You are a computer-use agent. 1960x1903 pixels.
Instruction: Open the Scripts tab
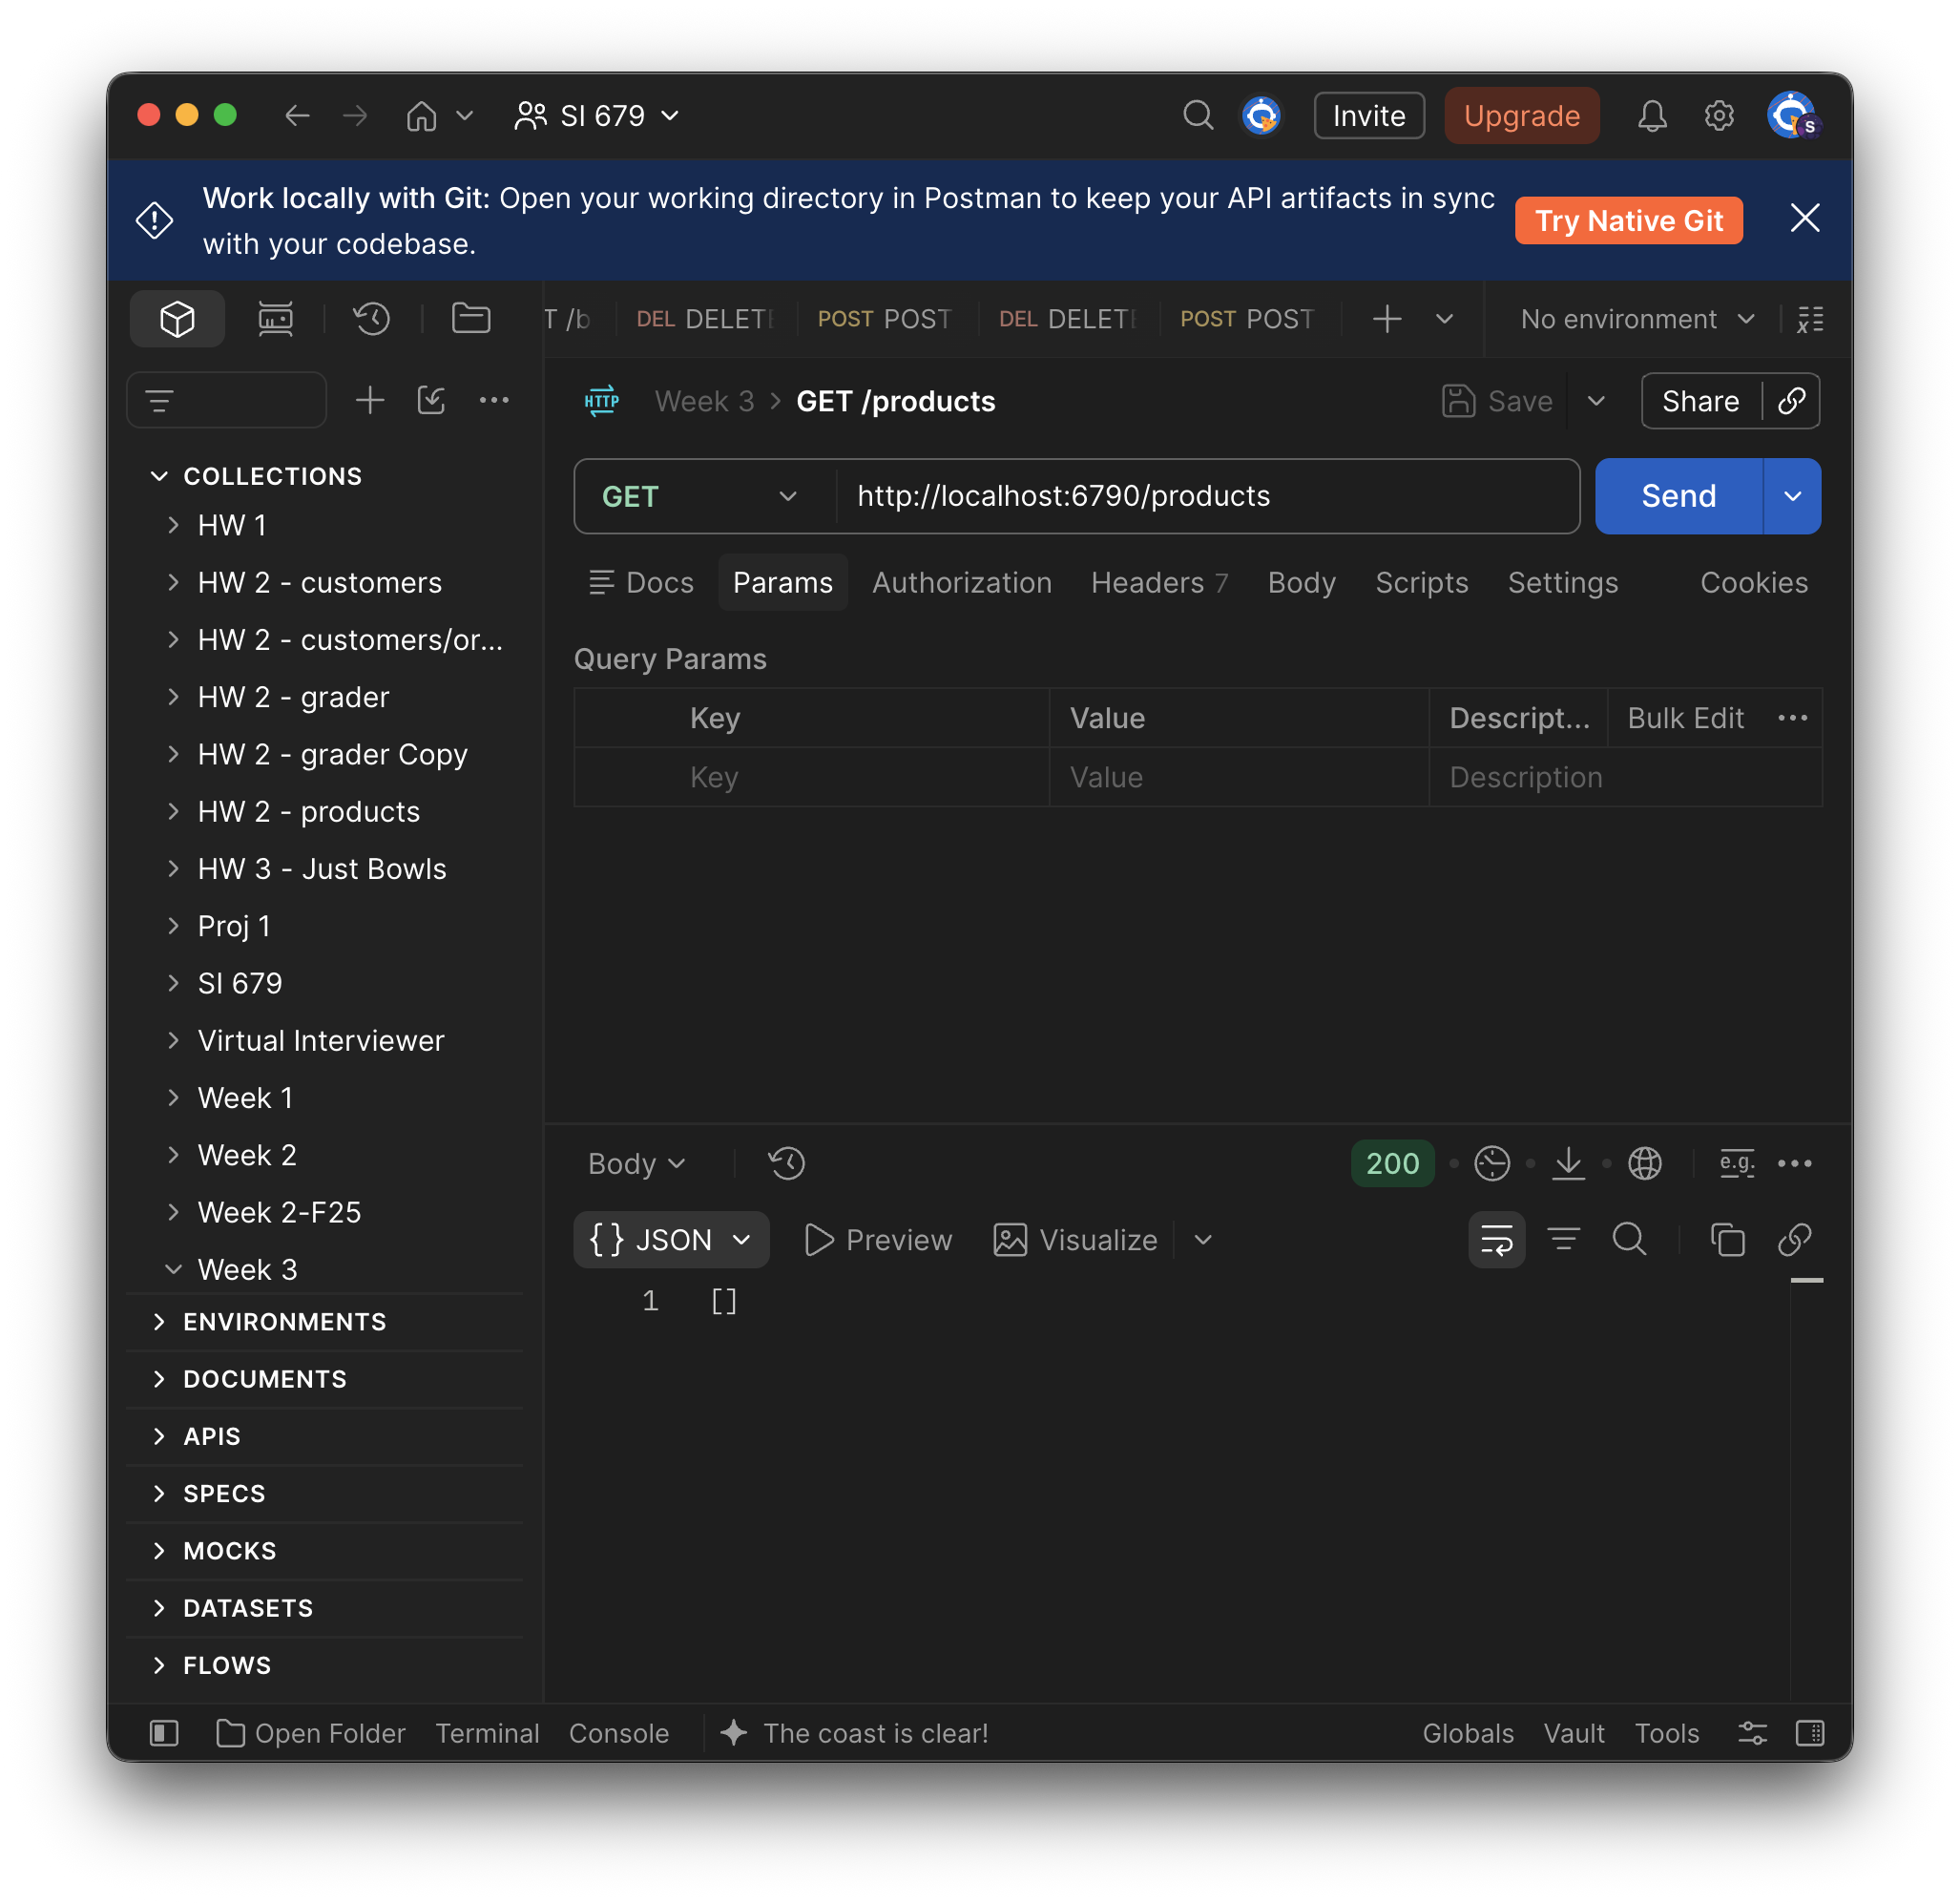[x=1421, y=582]
